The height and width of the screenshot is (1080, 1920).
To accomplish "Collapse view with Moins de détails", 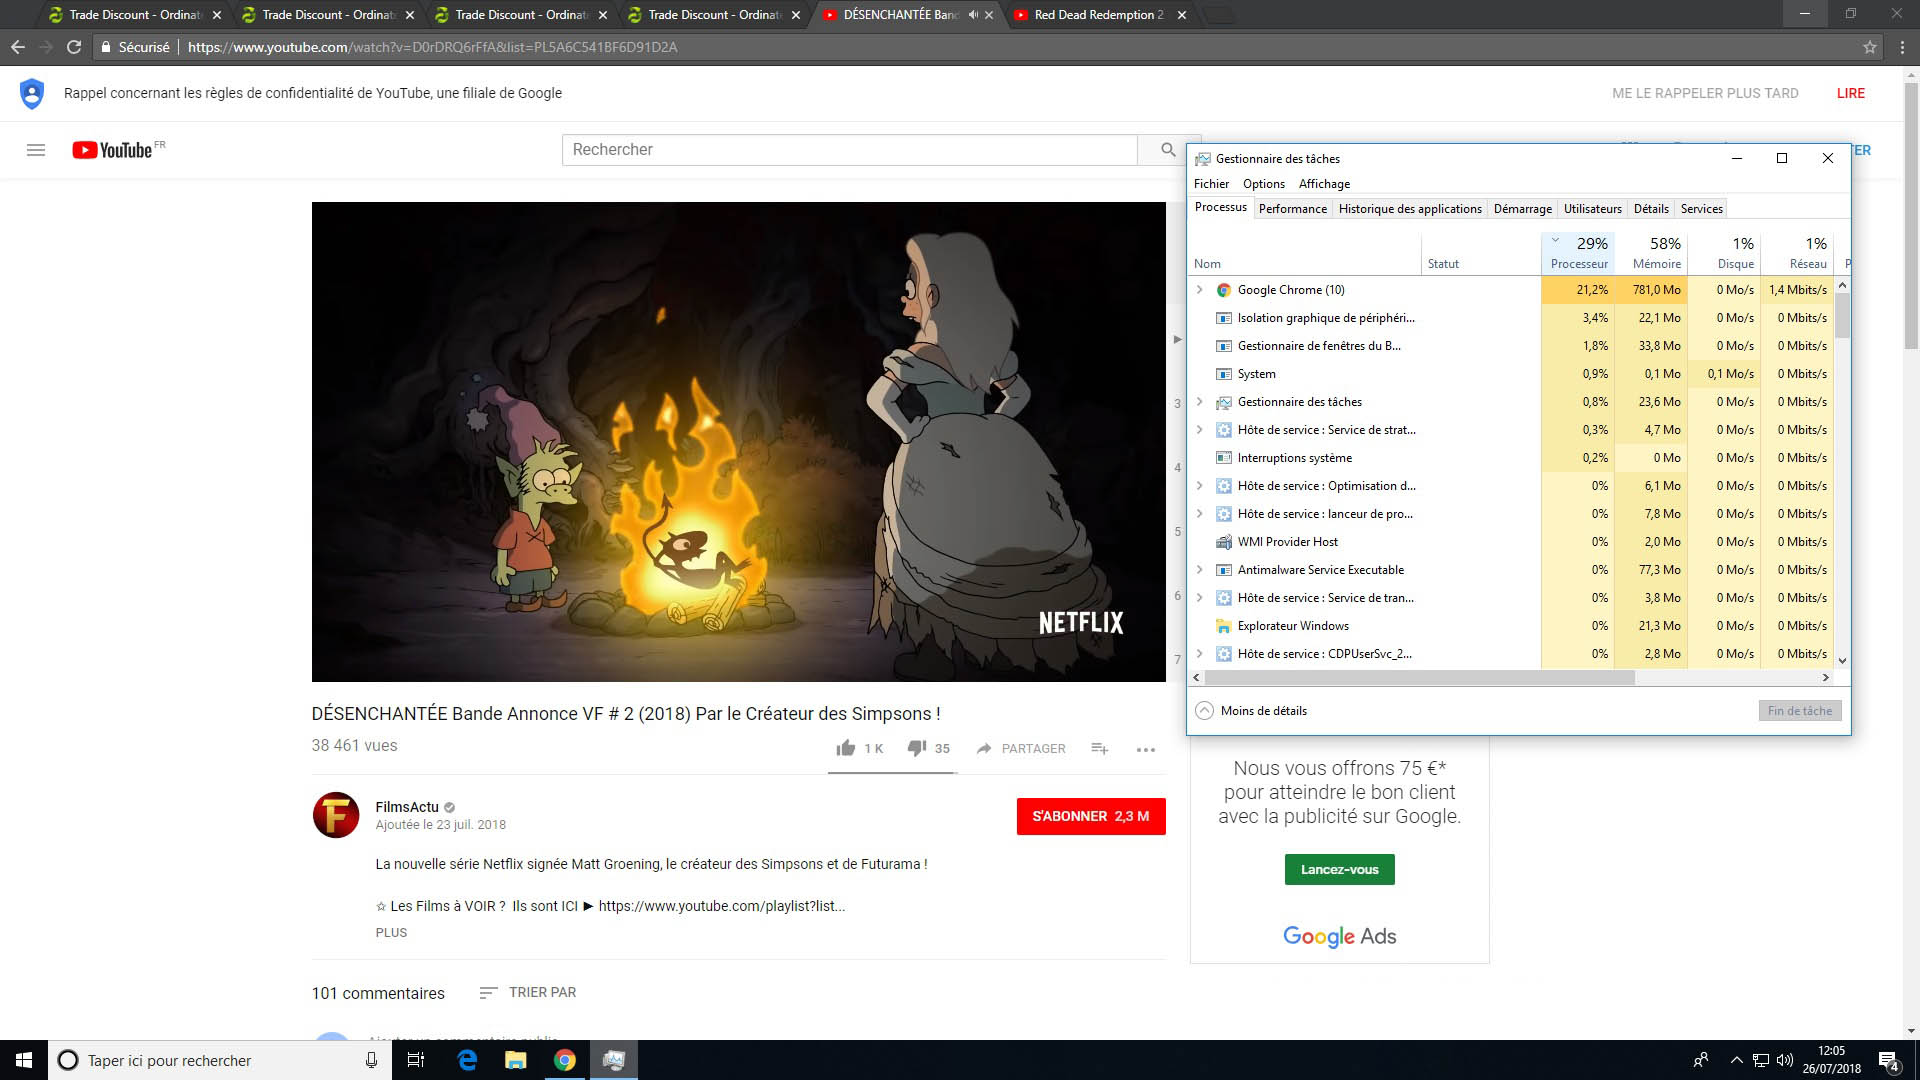I will pyautogui.click(x=1251, y=711).
